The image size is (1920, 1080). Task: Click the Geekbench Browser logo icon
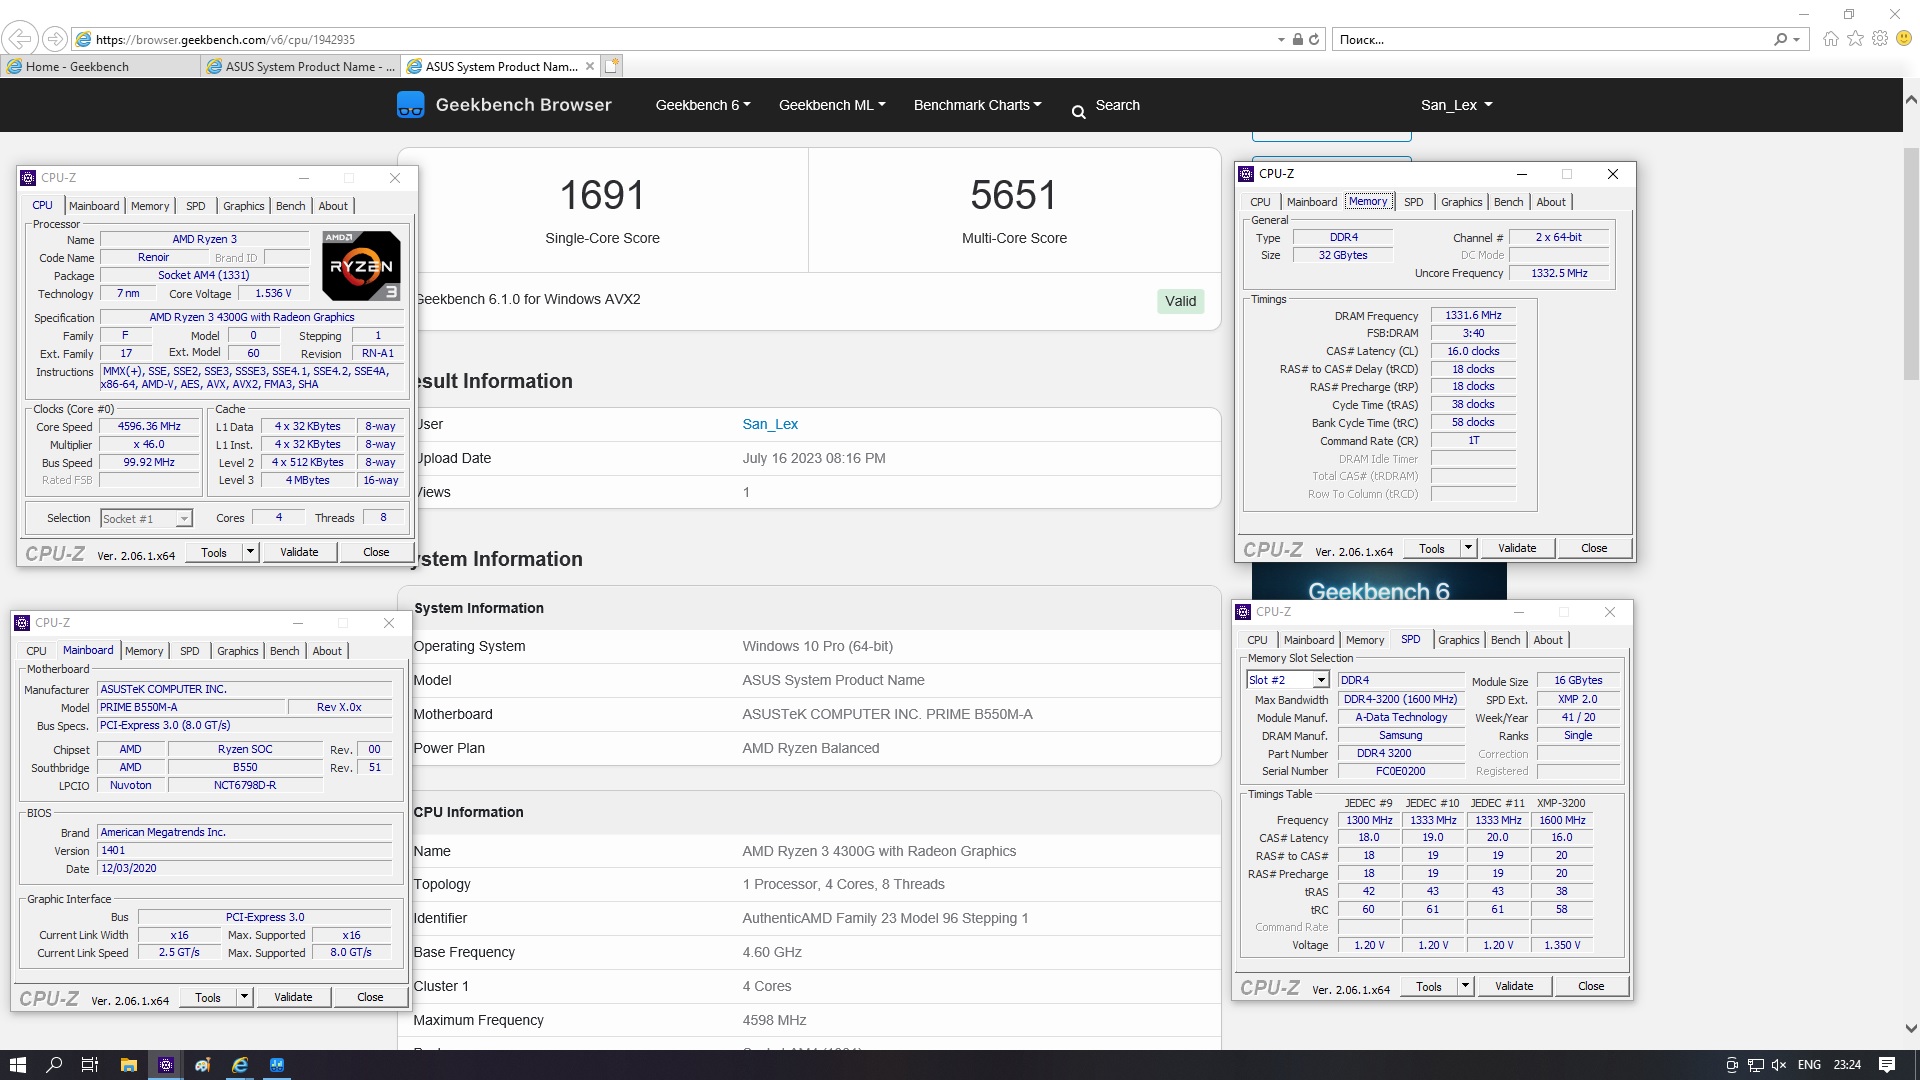pyautogui.click(x=410, y=105)
